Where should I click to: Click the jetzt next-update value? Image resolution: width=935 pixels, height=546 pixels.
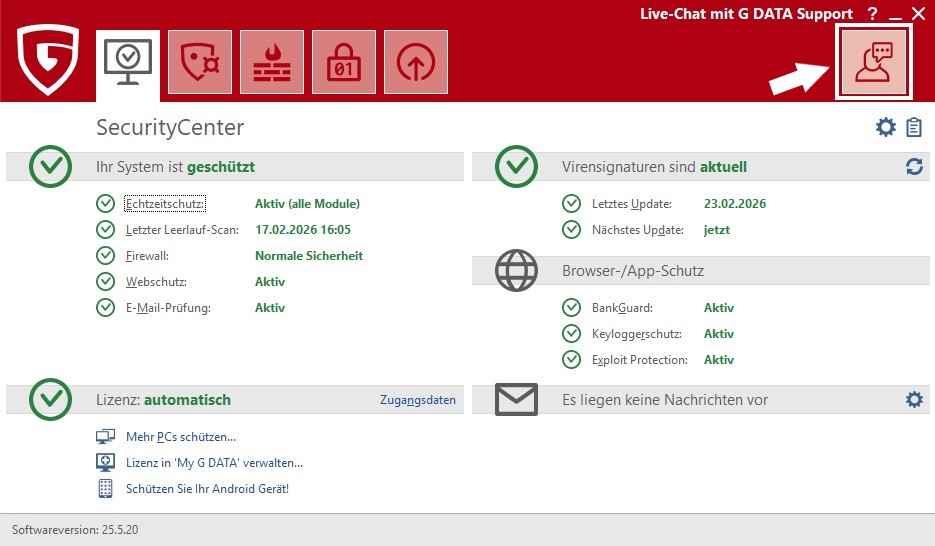coord(717,230)
